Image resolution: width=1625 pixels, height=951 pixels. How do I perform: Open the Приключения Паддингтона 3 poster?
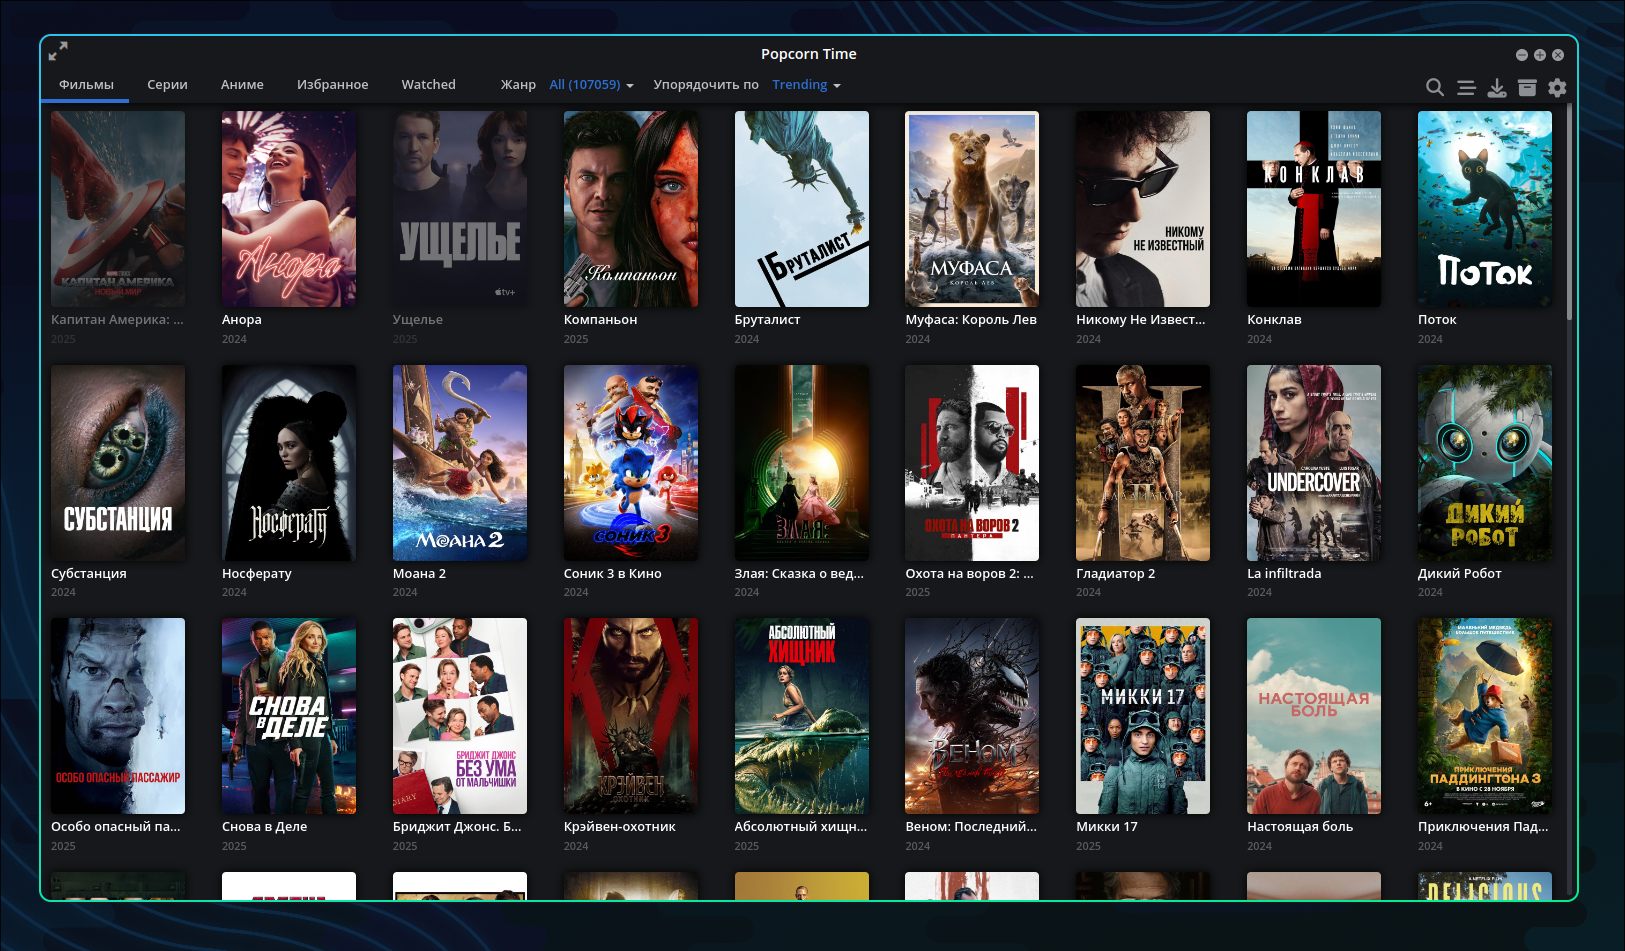1485,716
